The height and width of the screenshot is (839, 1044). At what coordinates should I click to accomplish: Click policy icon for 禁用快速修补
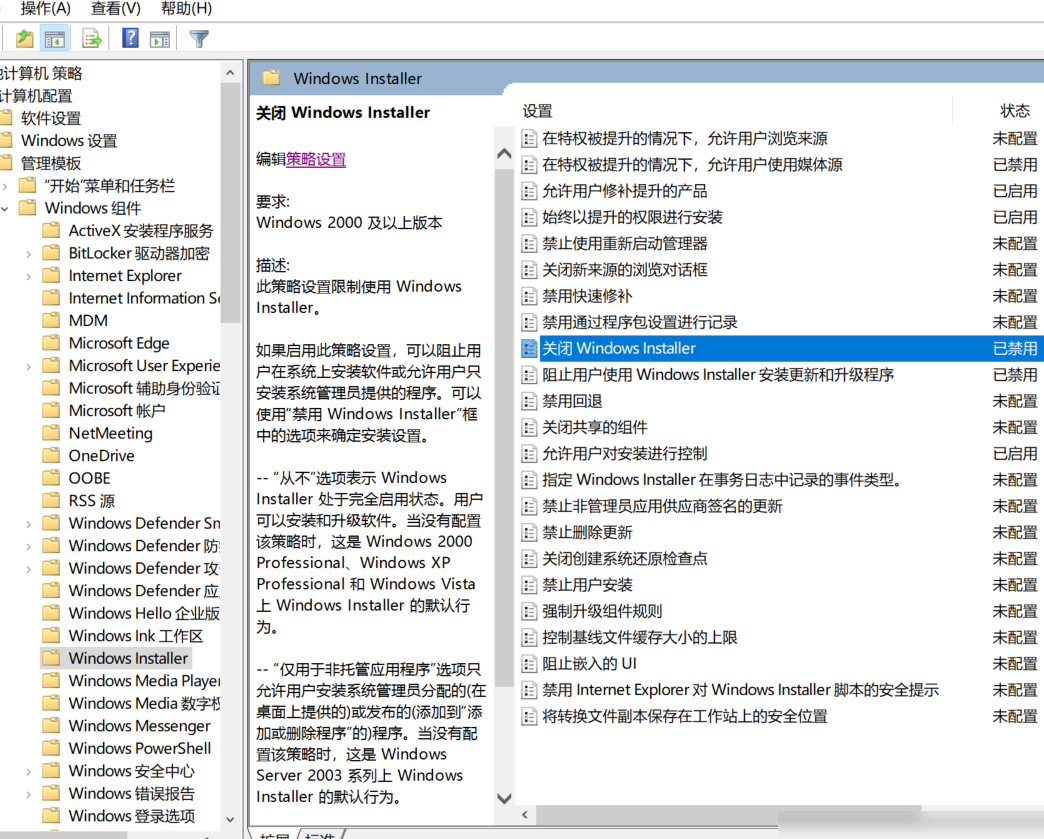(529, 296)
